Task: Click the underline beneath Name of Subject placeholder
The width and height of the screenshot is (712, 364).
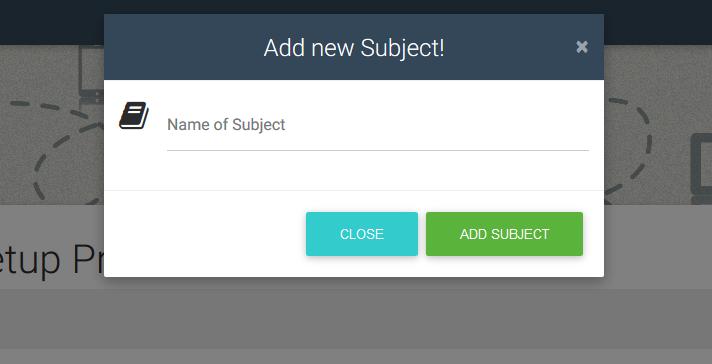Action: coord(378,150)
